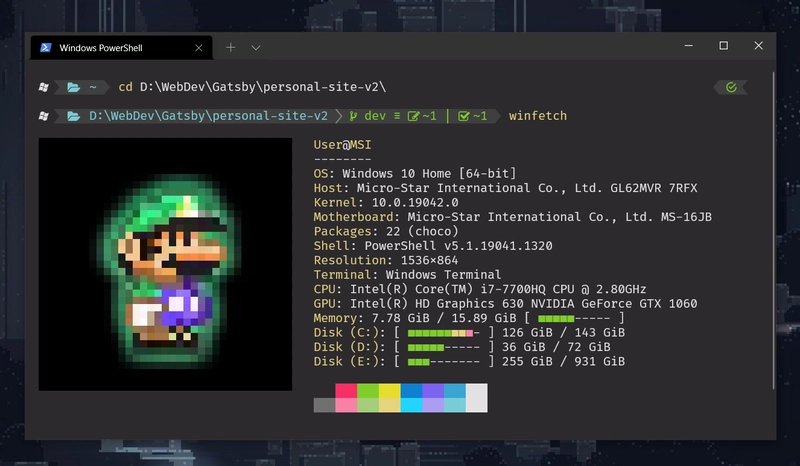This screenshot has height=466, width=800.
Task: Click the cd D:\WebDev\Gatsby command text
Action: 252,87
